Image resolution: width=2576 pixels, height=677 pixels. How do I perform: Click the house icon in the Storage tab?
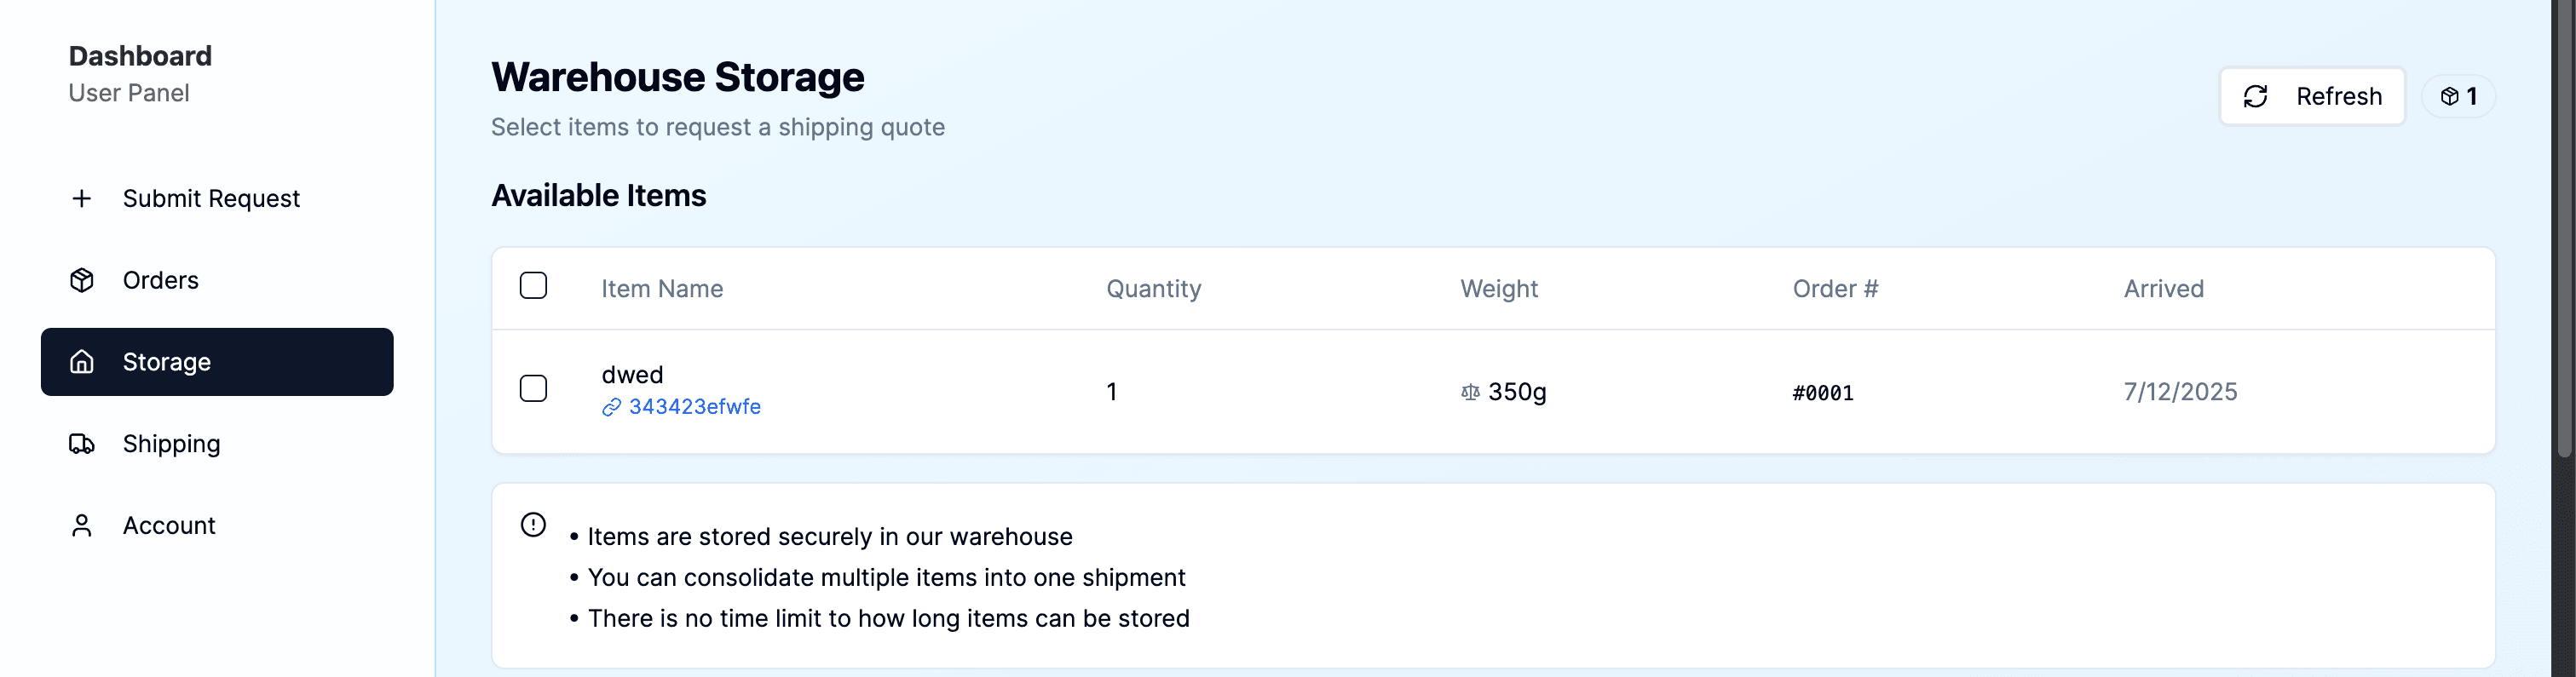[x=81, y=362]
